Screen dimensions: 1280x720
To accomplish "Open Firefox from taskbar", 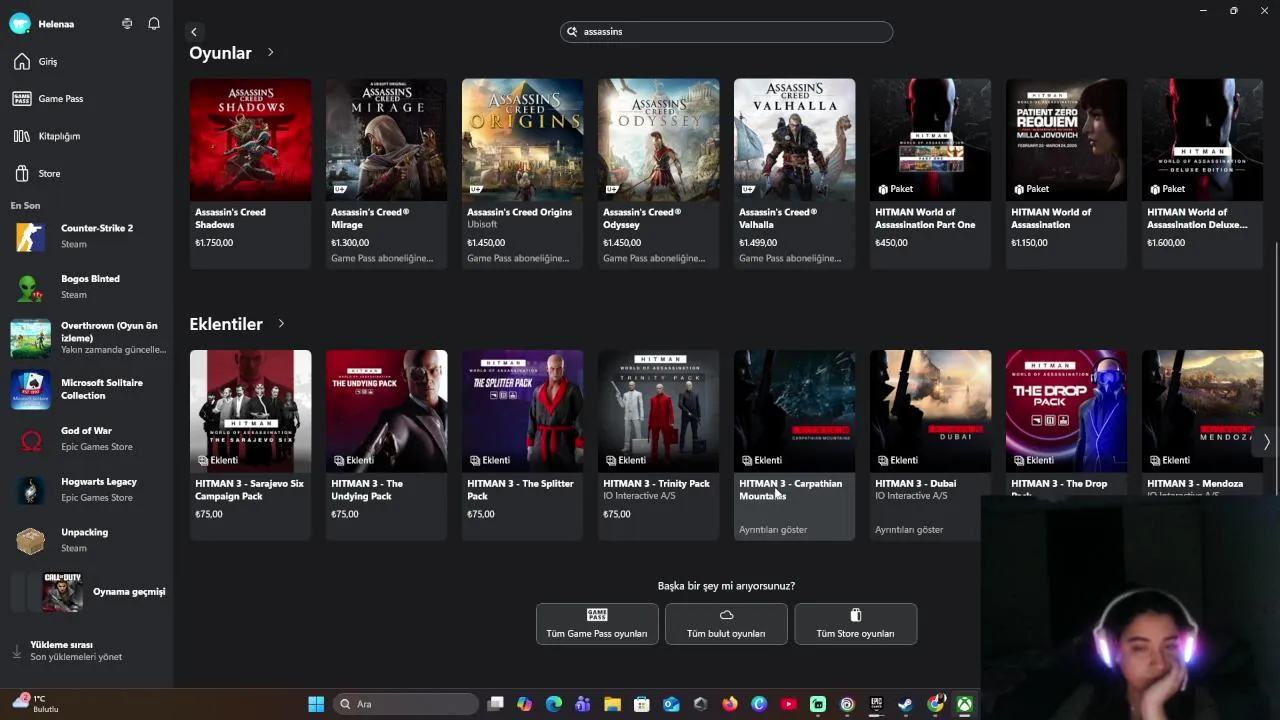I will coord(730,704).
